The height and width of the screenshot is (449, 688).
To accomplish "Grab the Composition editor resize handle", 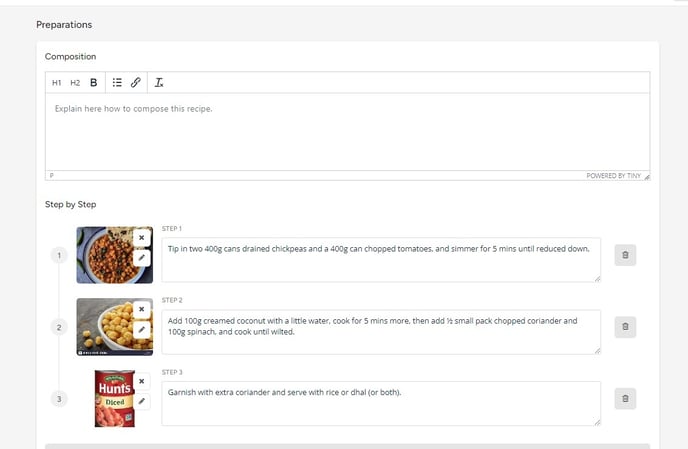I will 647,176.
